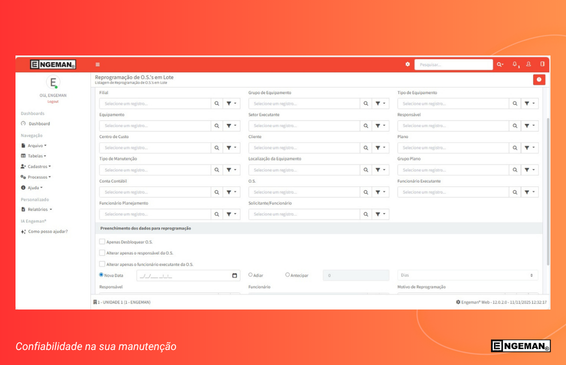Open filter dropdown for Tipo de Equipamento
The width and height of the screenshot is (566, 365).
[530, 104]
